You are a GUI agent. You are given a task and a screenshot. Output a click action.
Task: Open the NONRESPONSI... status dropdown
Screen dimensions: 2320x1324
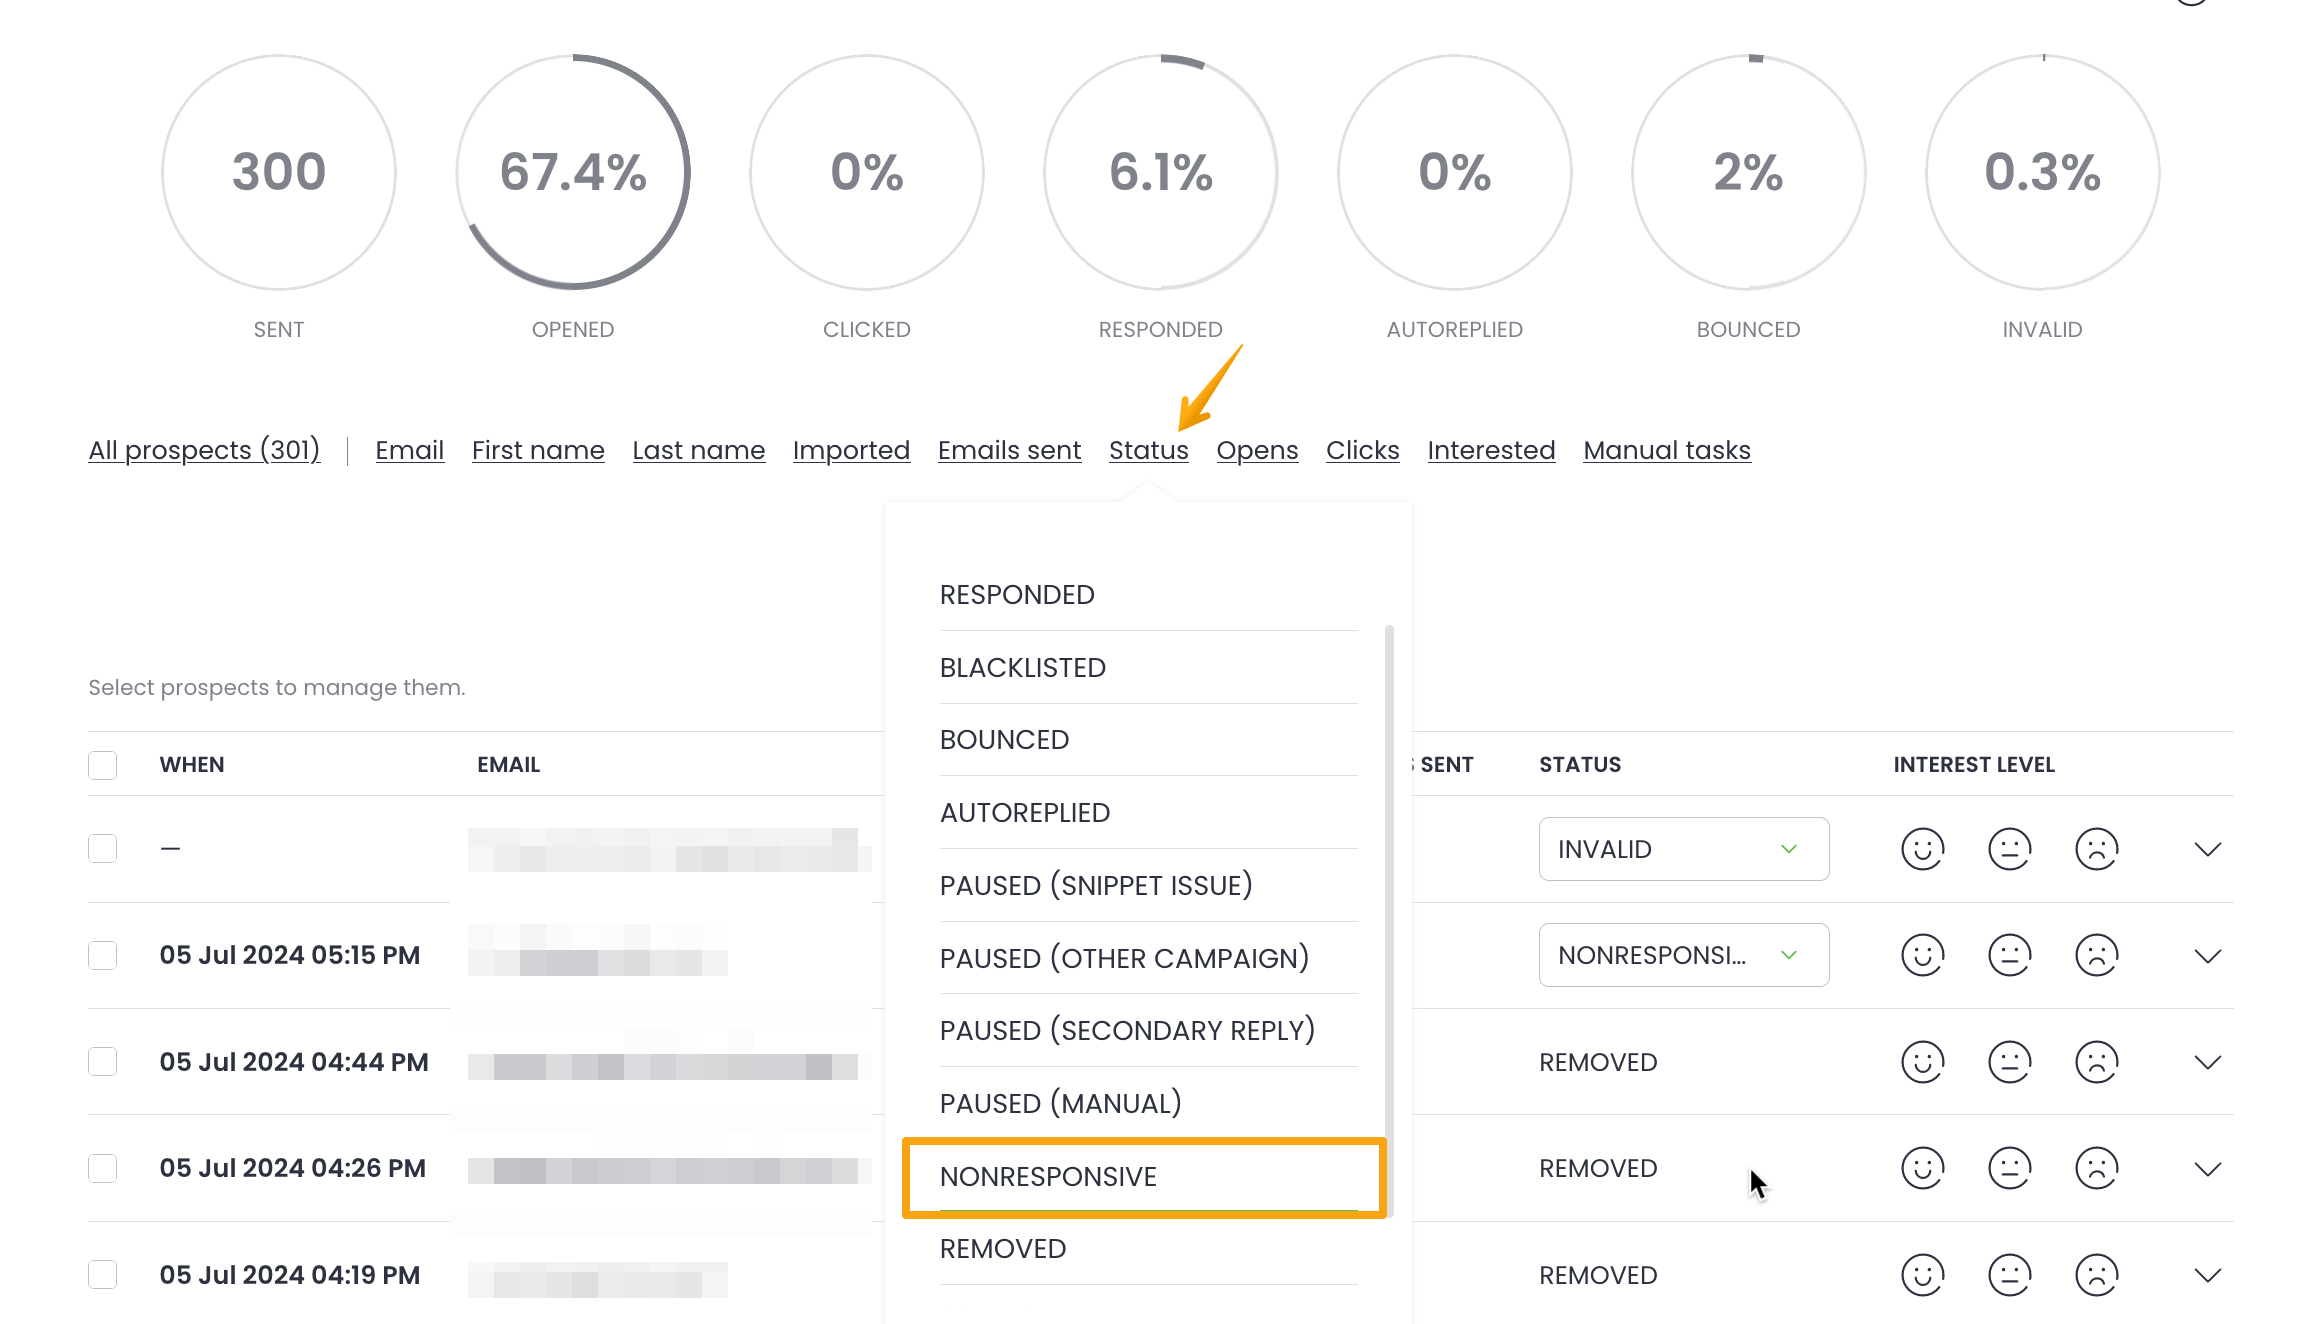[1683, 955]
